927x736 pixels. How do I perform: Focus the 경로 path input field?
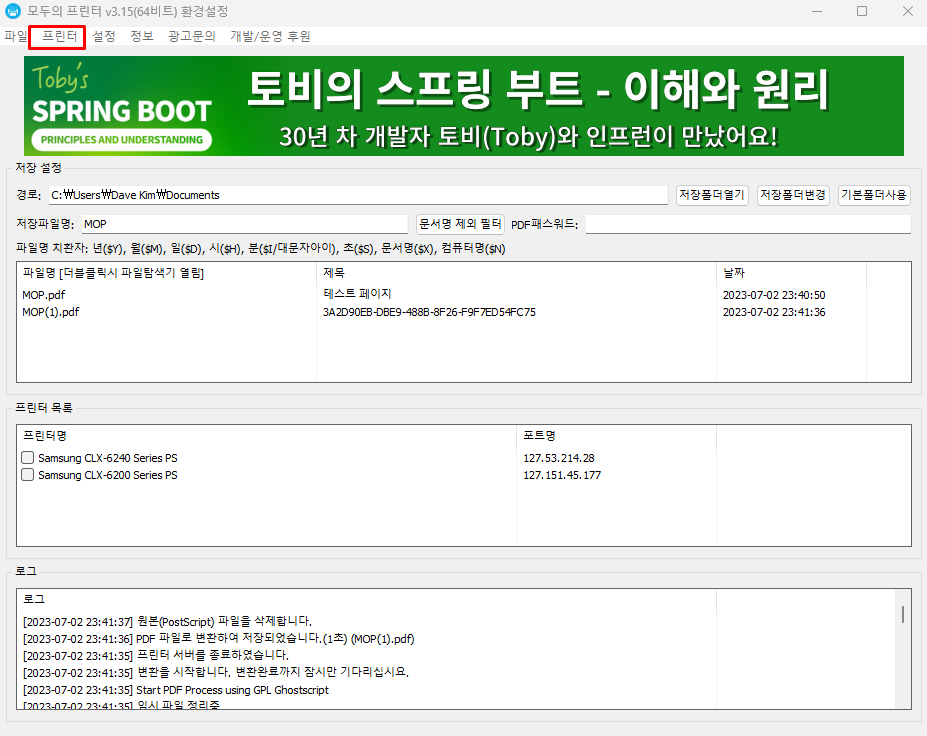point(358,194)
